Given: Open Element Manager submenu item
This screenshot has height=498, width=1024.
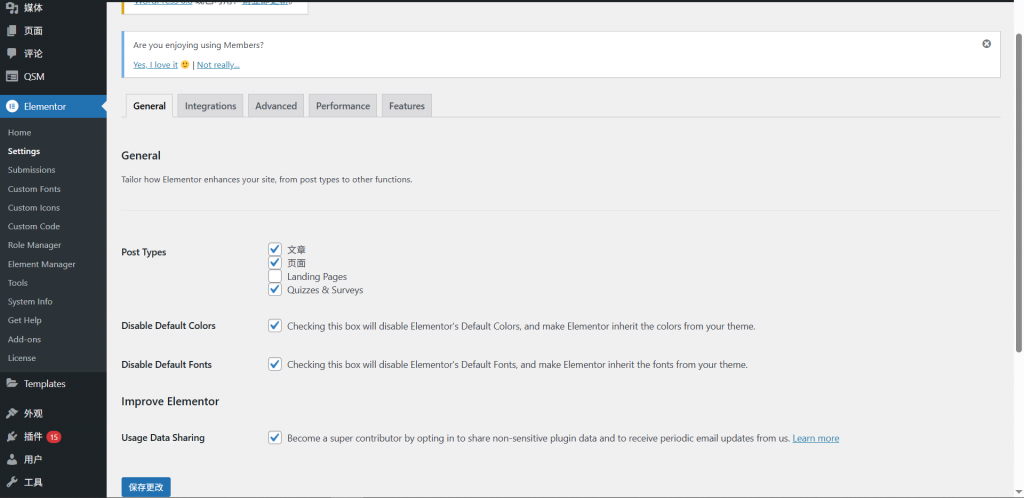Looking at the screenshot, I should [x=42, y=264].
